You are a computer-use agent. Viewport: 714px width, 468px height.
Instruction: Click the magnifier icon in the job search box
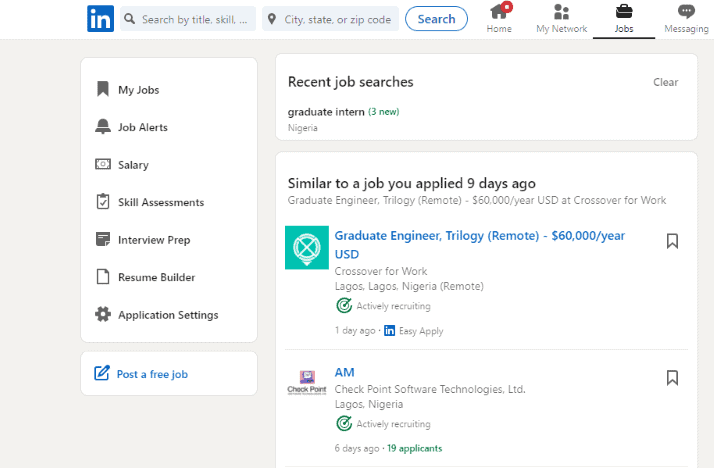coord(130,19)
